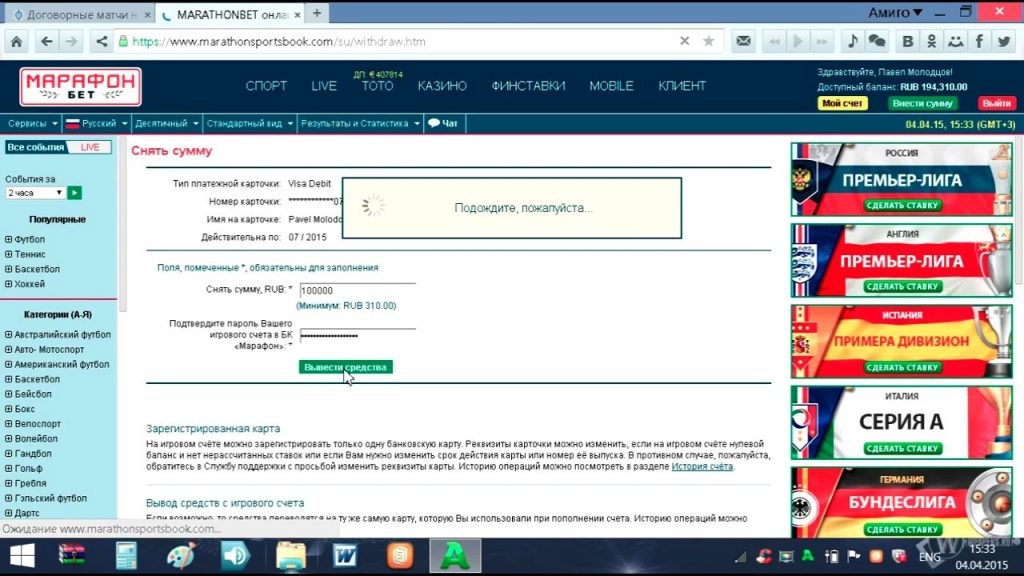The width and height of the screenshot is (1024, 576).
Task: Switch to Договорные матчи browser tab
Action: point(78,14)
